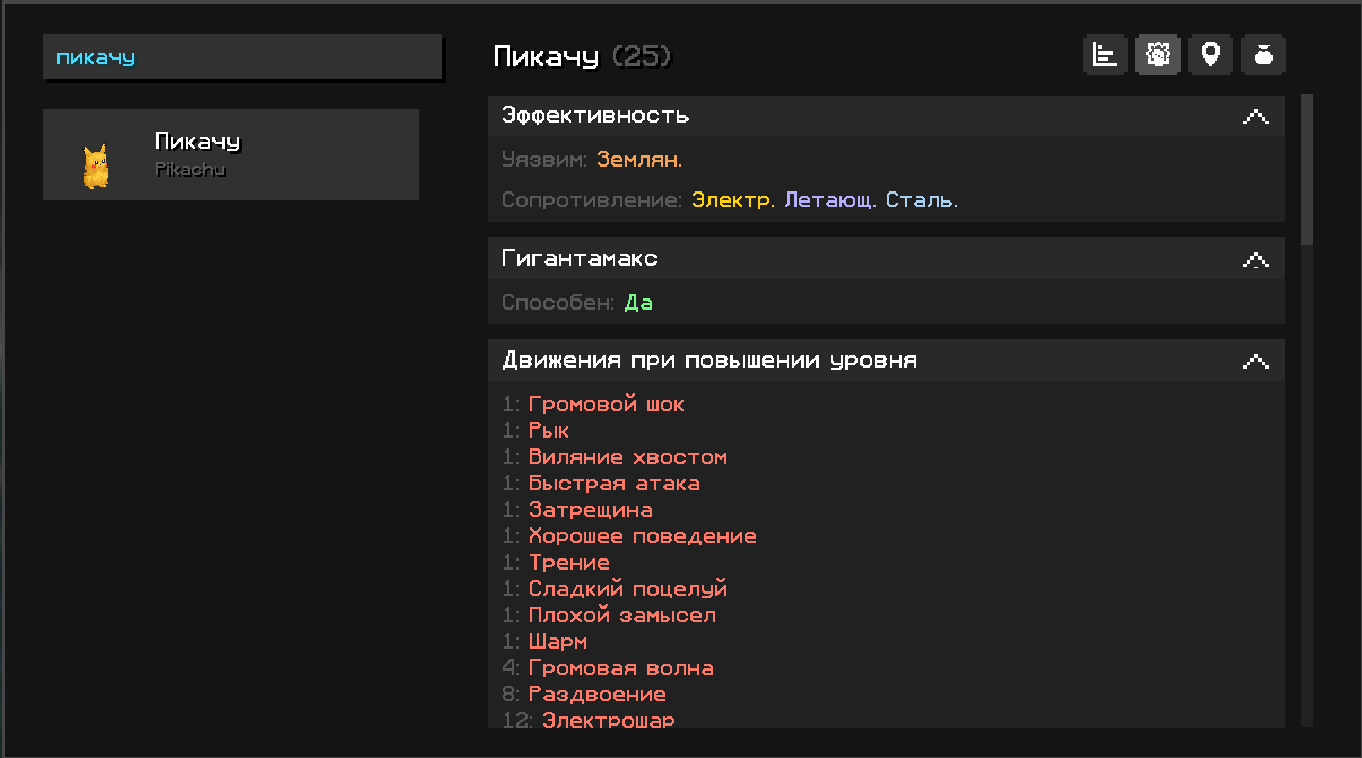Click the Способен: label
This screenshot has height=758, width=1362.
pos(558,302)
